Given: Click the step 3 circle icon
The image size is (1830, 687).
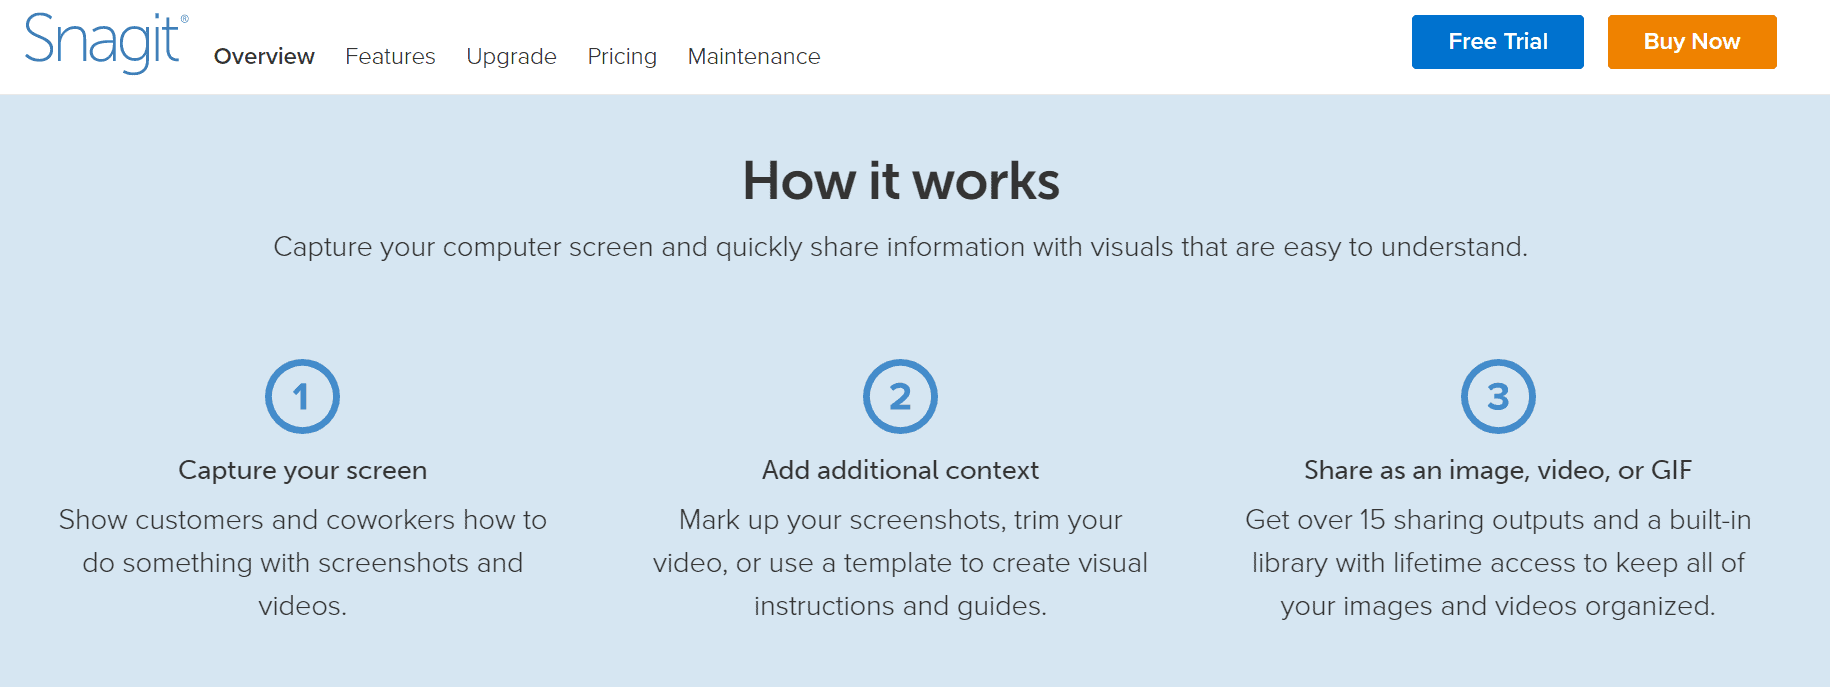Looking at the screenshot, I should [1498, 397].
